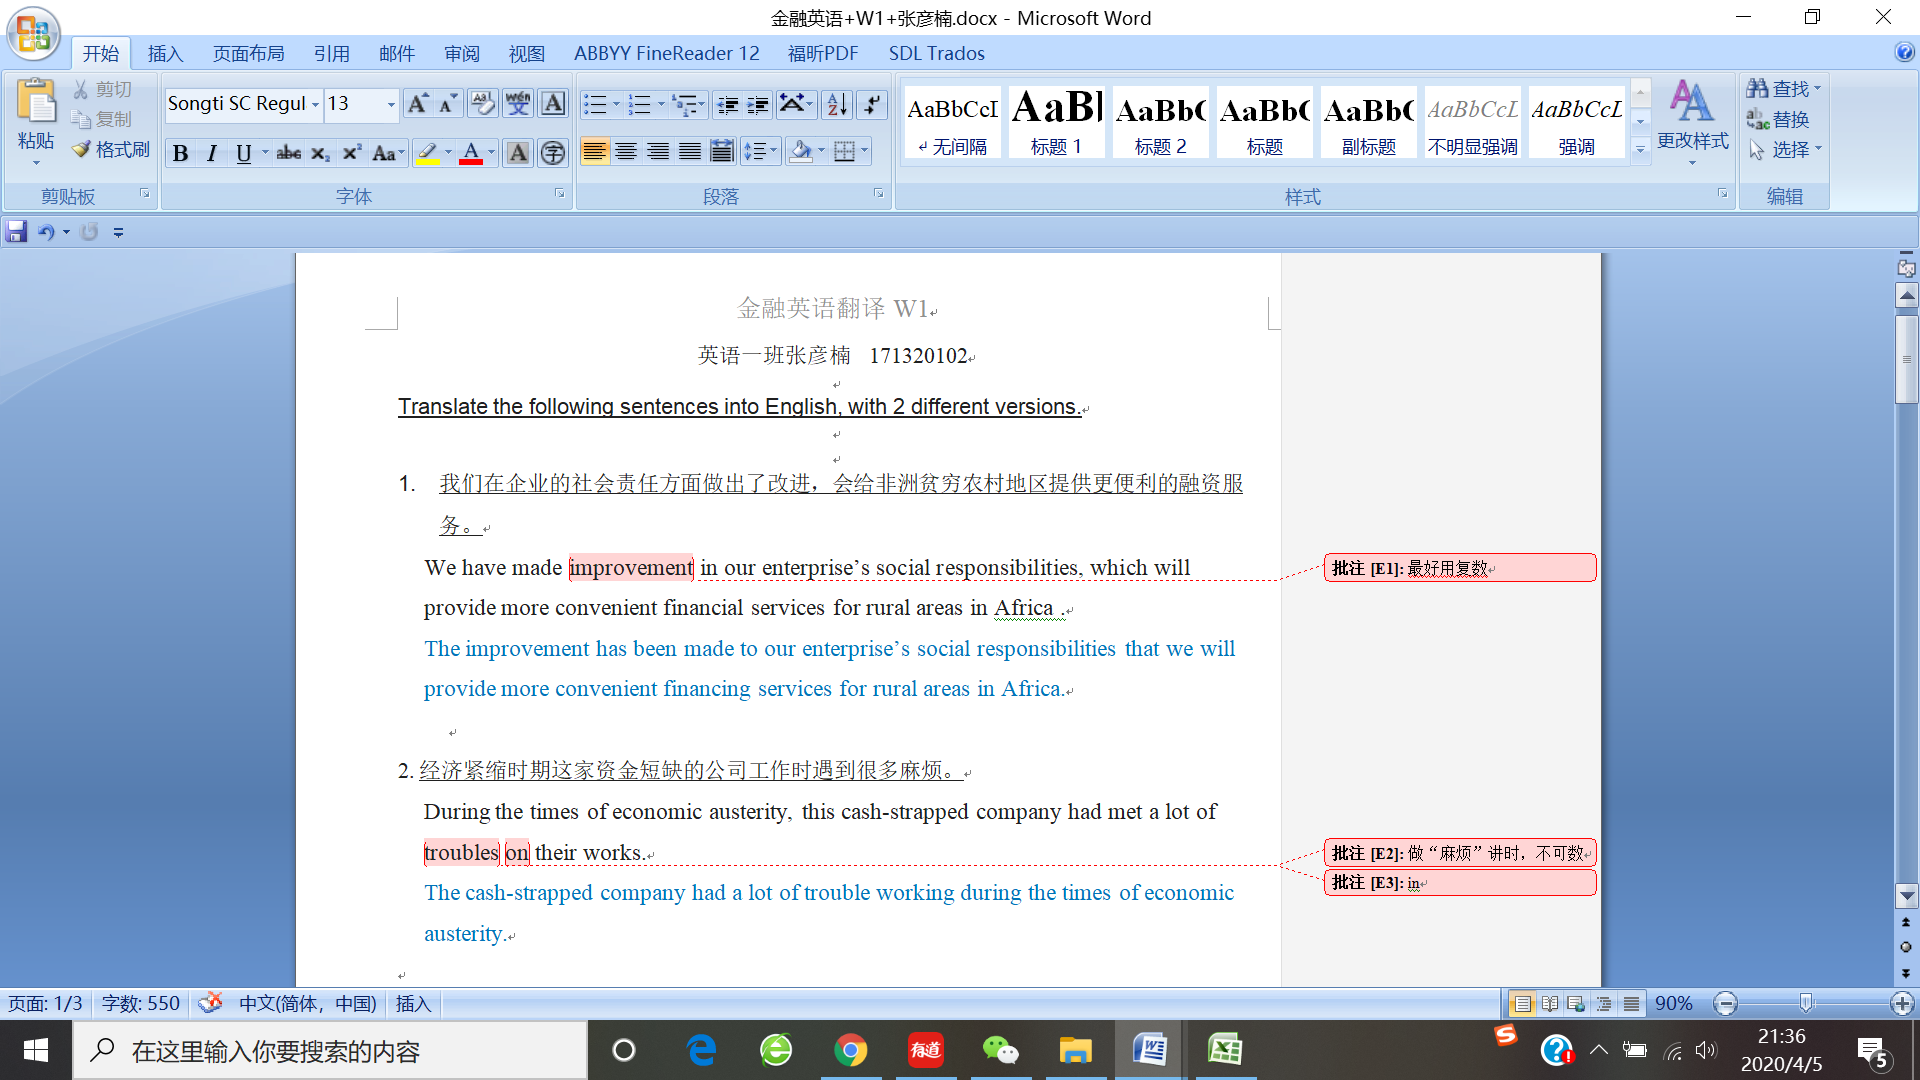
Task: Toggle Italic formatting
Action: pyautogui.click(x=211, y=153)
